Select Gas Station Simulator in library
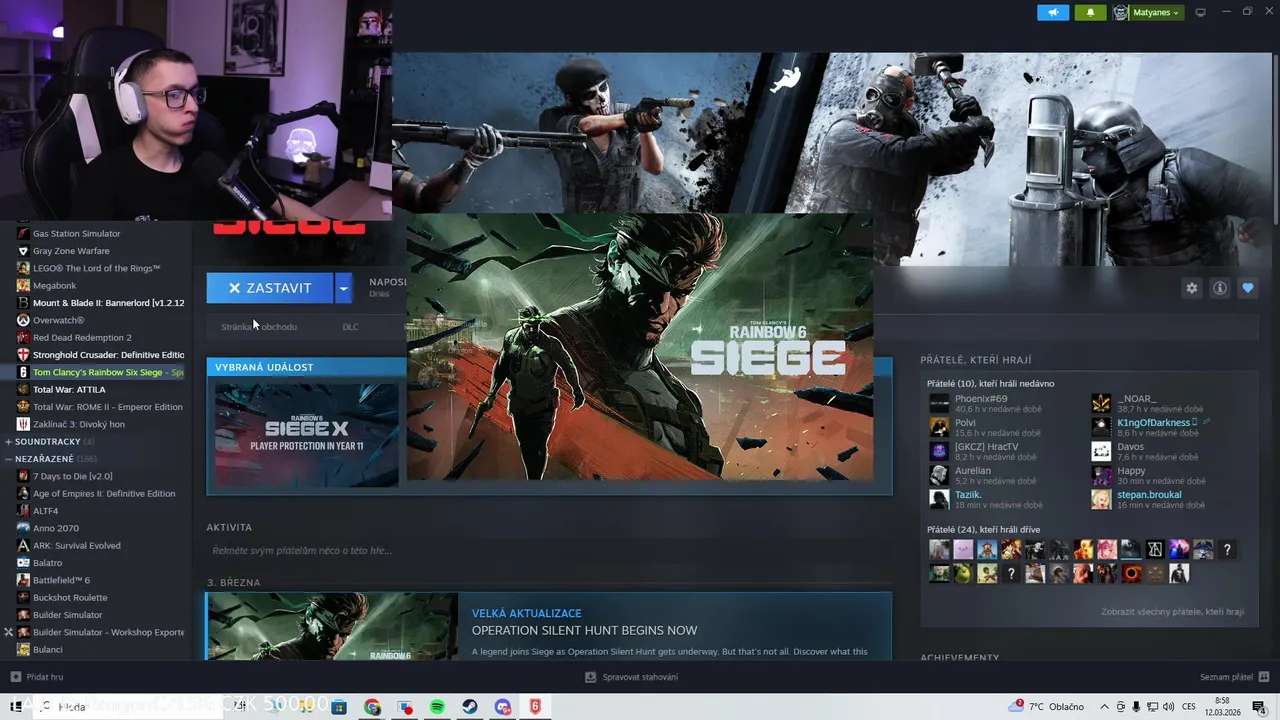Viewport: 1280px width, 720px height. [76, 233]
